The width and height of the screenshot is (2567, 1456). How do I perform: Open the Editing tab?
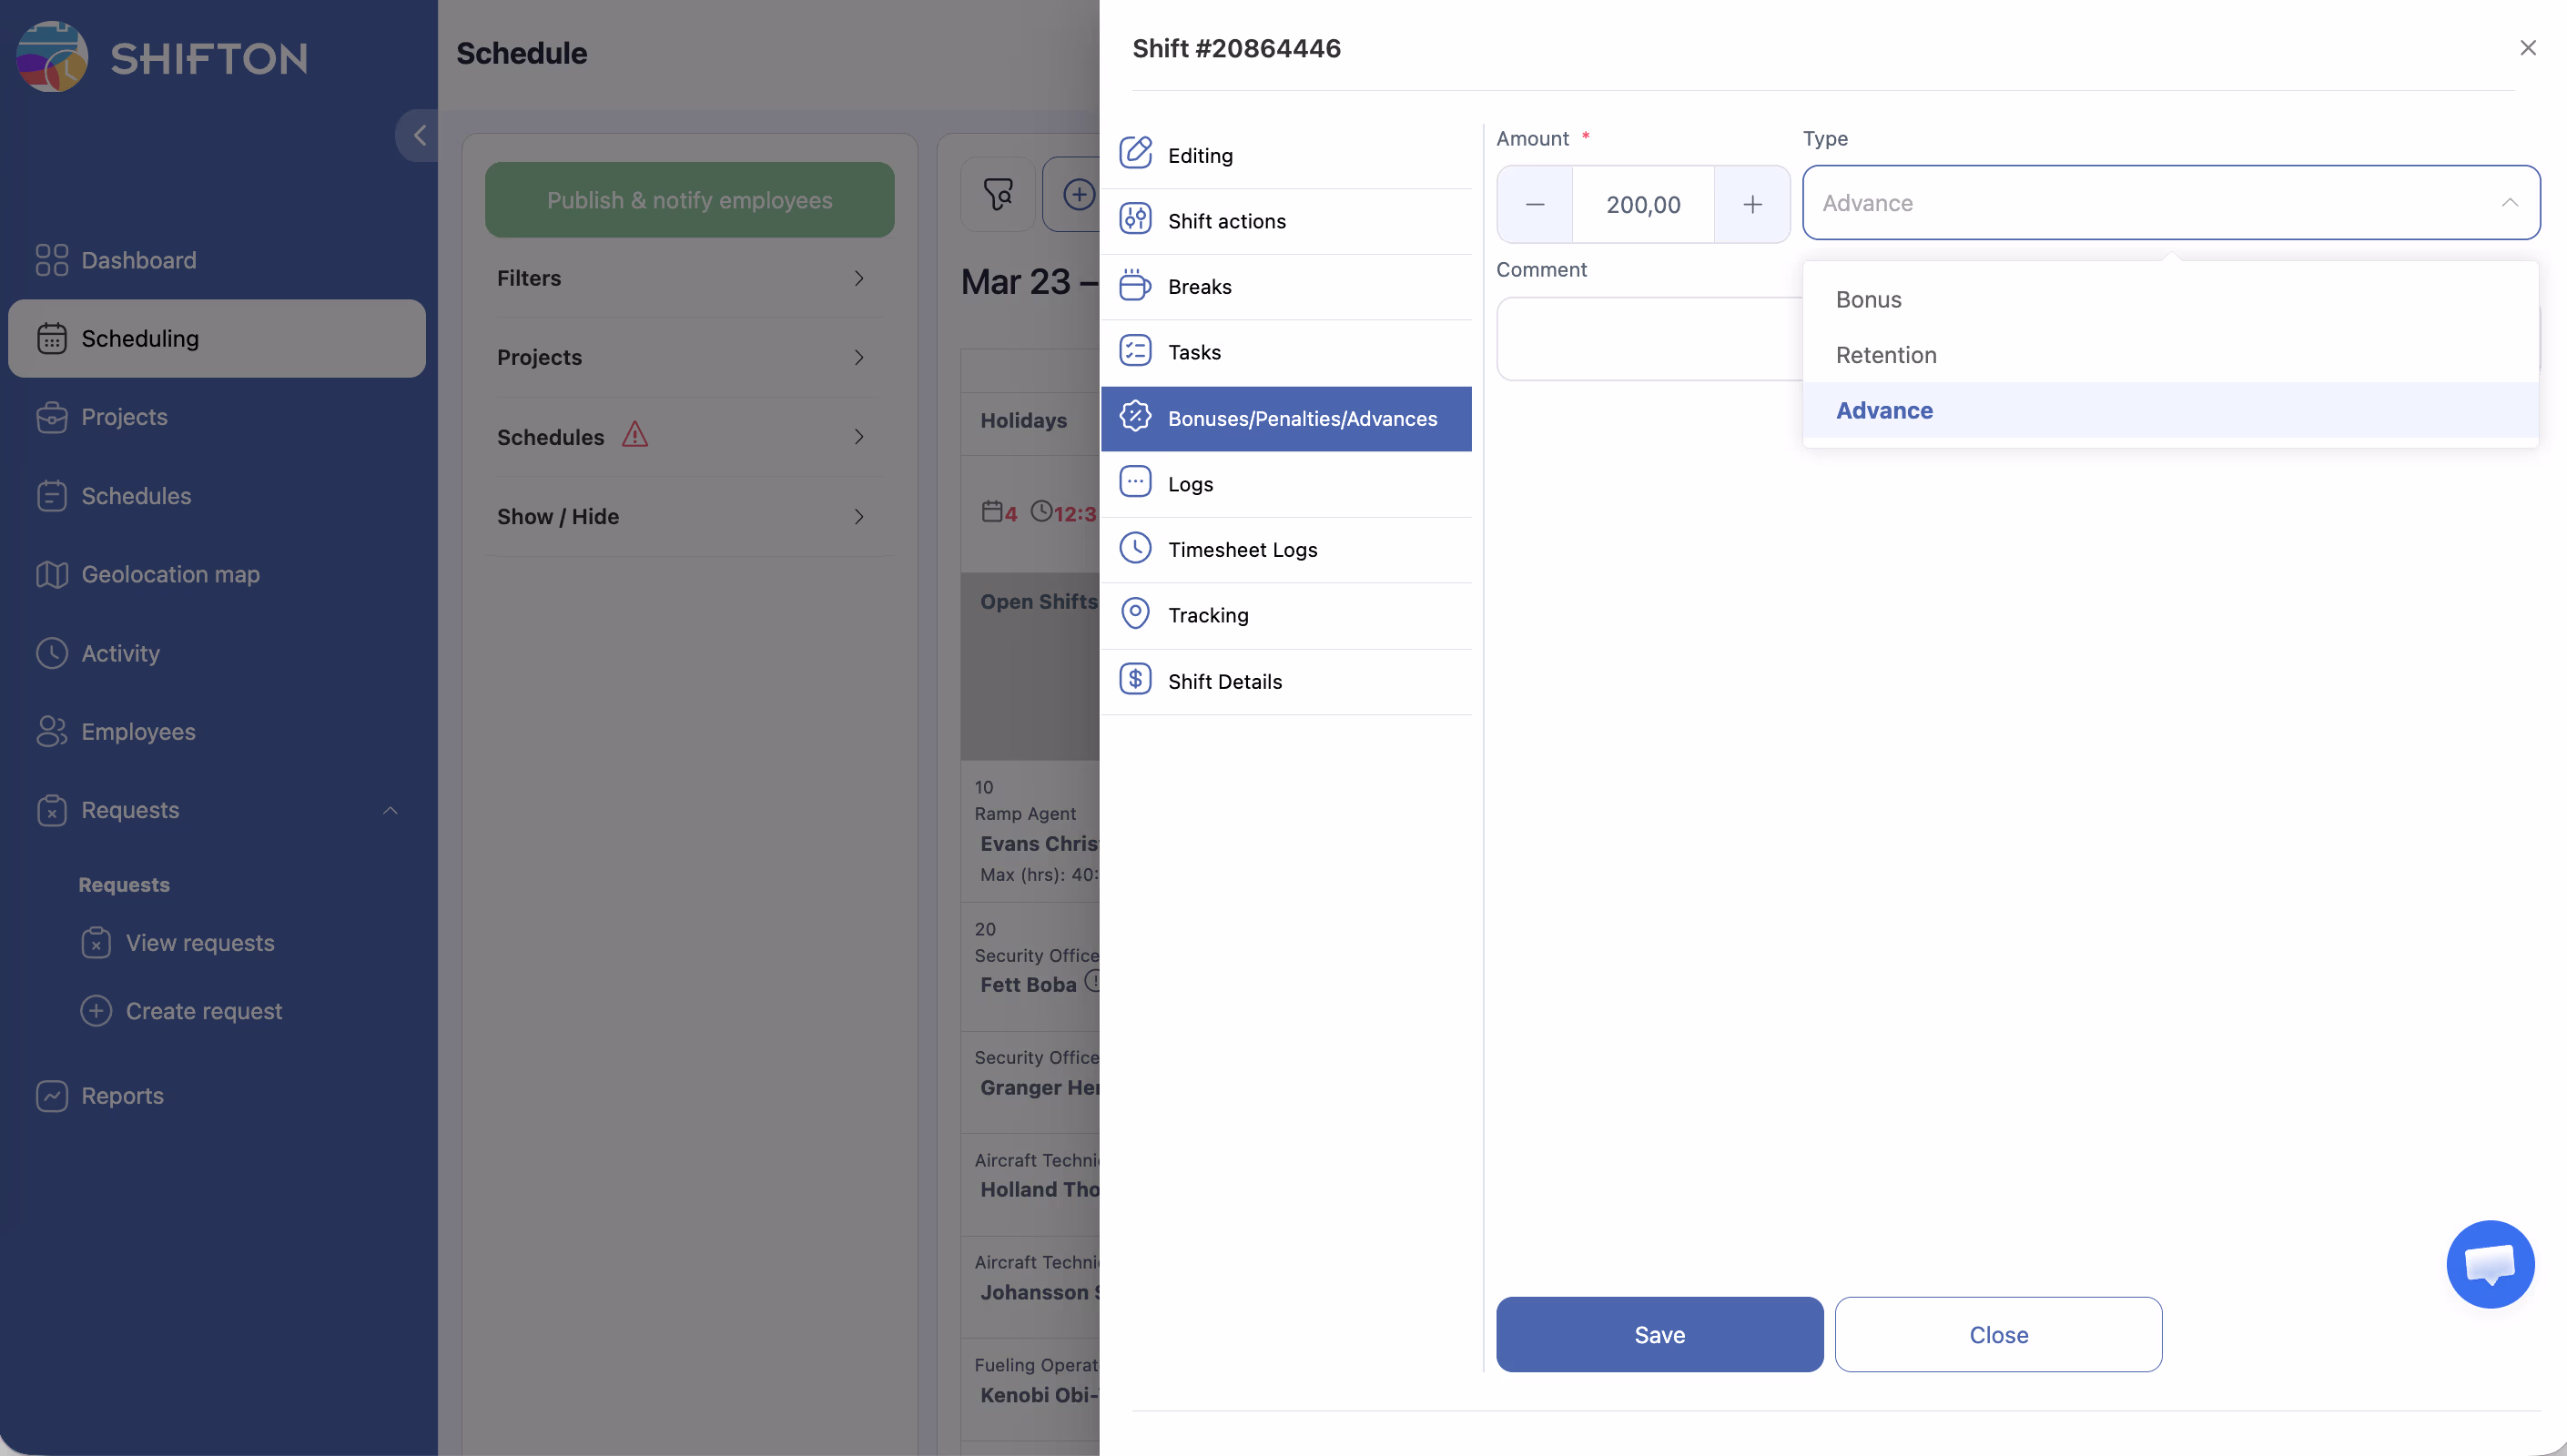click(x=1199, y=155)
